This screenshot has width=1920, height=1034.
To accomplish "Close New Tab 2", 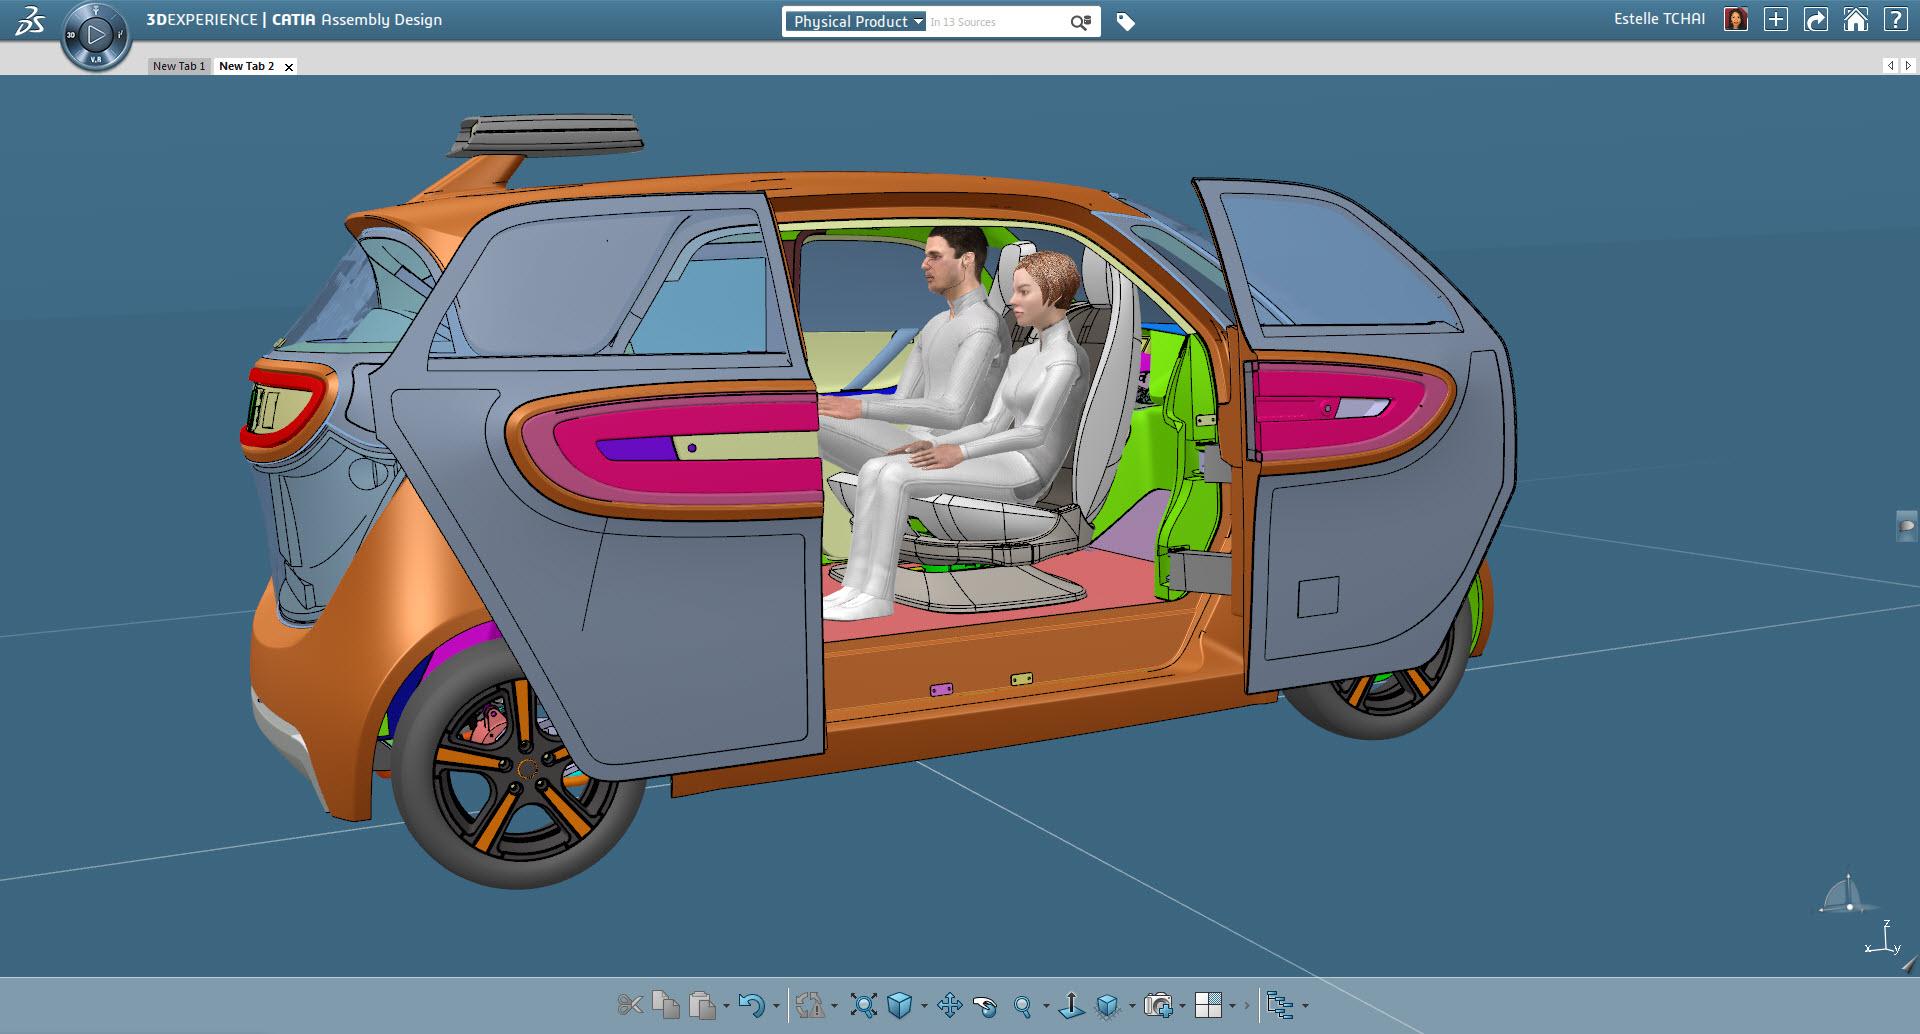I will point(289,67).
